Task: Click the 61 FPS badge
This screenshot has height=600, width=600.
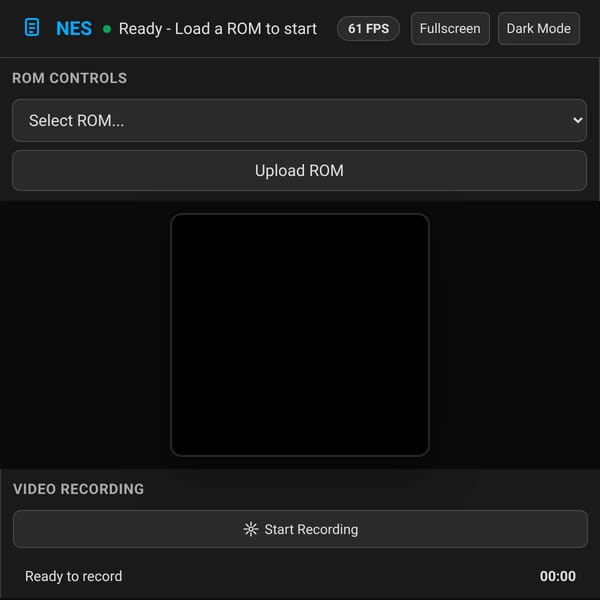Action: tap(368, 29)
